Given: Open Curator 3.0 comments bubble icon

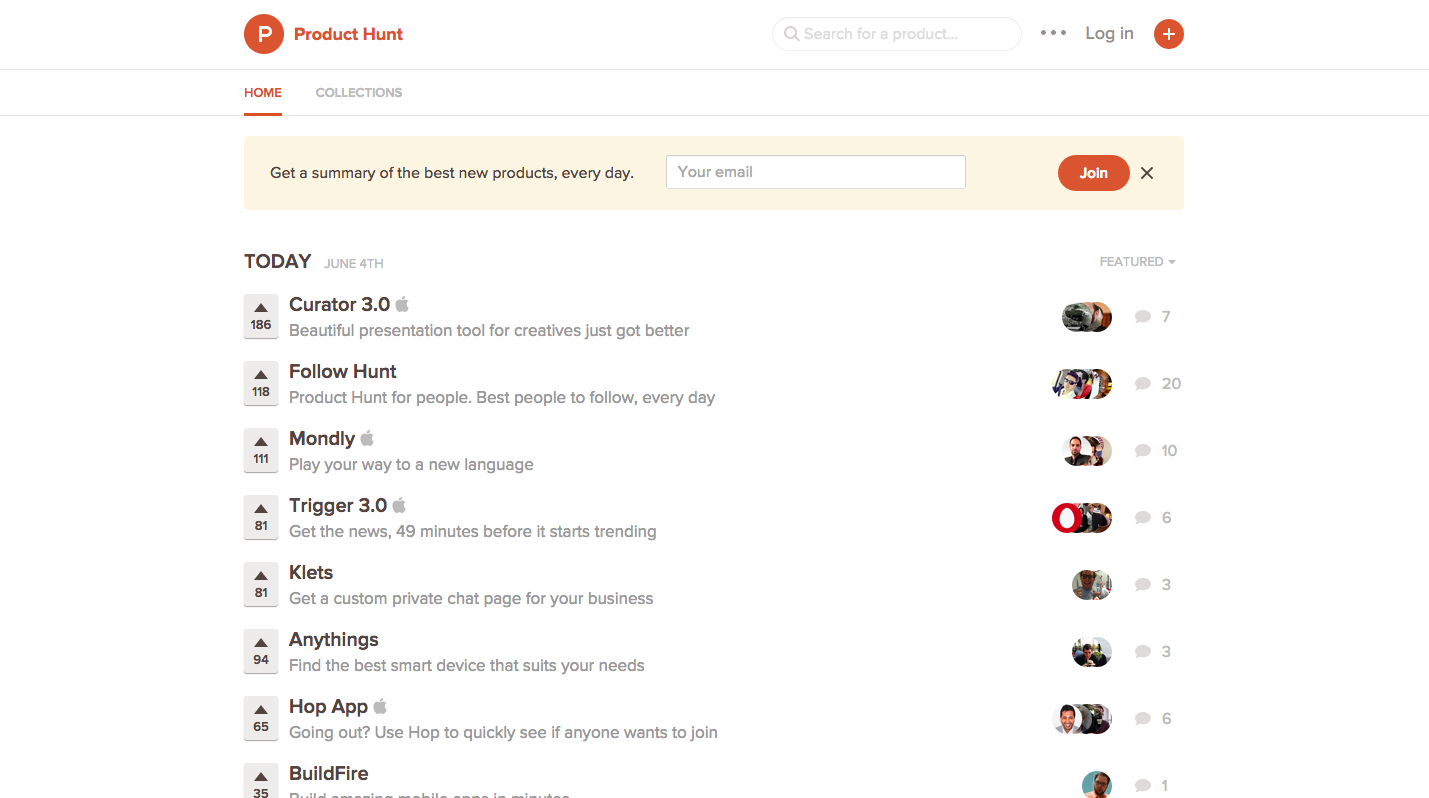Looking at the screenshot, I should click(1143, 317).
